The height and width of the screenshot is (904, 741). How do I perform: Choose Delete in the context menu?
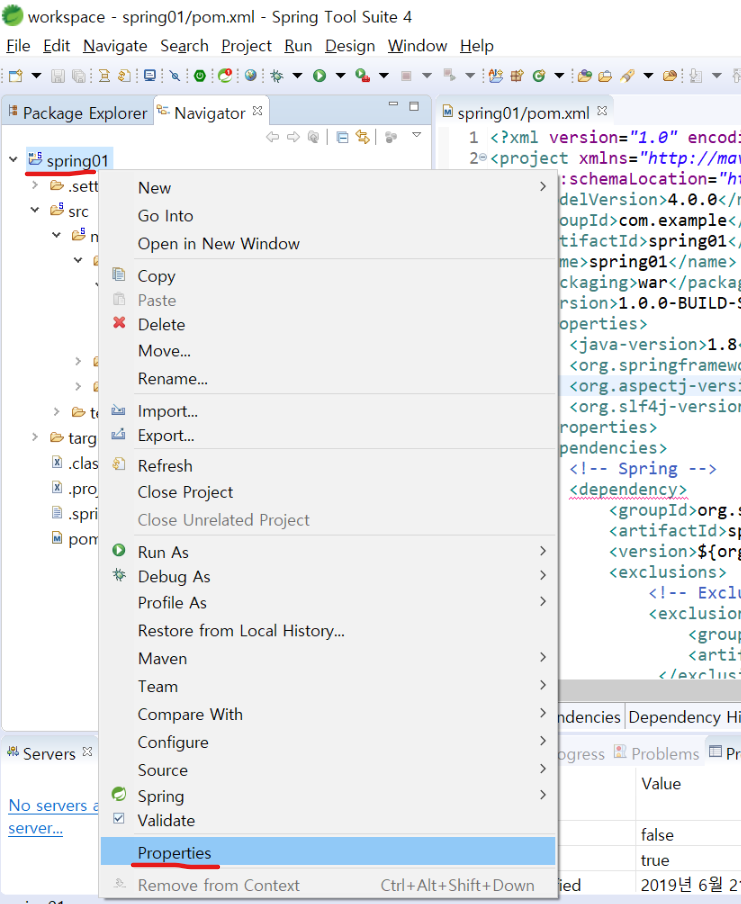(x=328, y=324)
